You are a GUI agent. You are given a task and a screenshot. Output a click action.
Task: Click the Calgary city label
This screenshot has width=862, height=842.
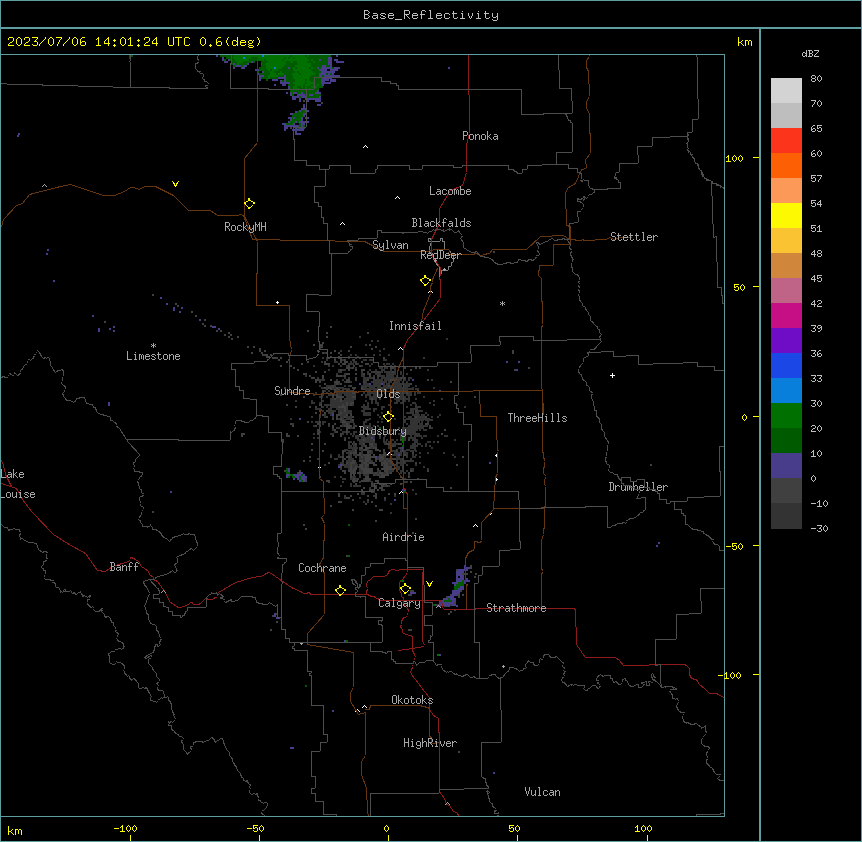[x=399, y=603]
